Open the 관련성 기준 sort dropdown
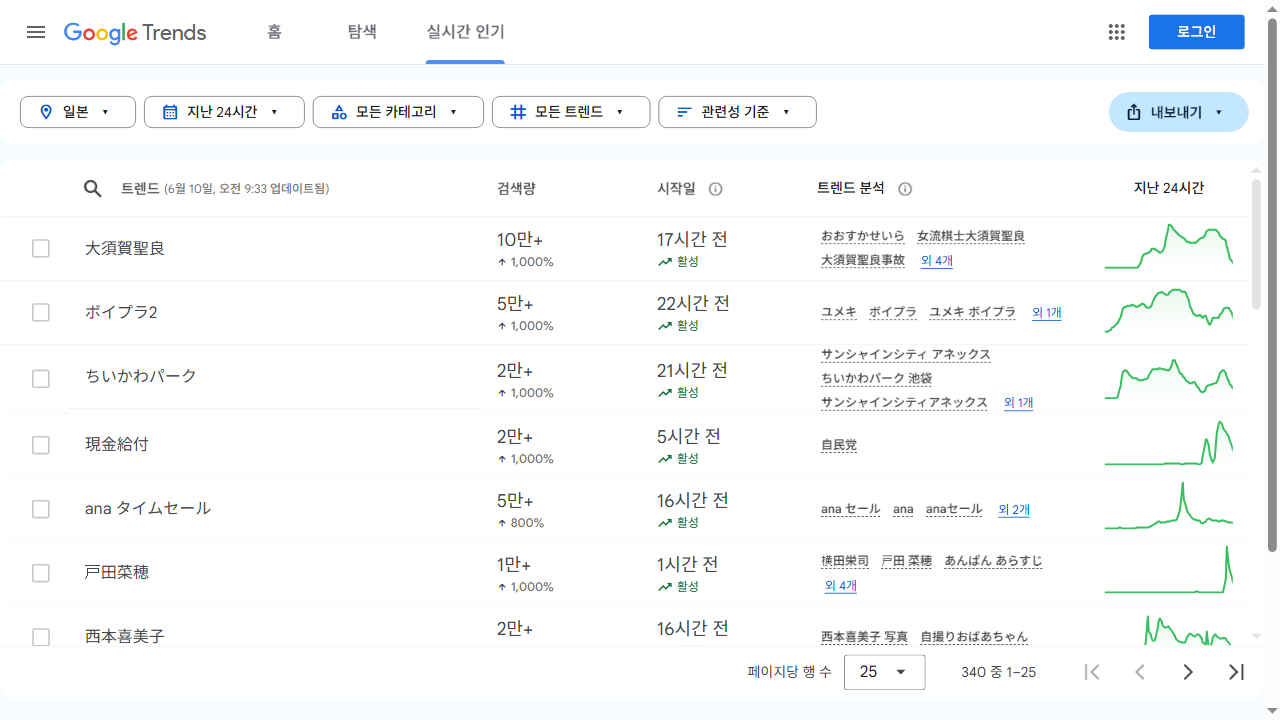Viewport: 1280px width, 720px height. (737, 112)
